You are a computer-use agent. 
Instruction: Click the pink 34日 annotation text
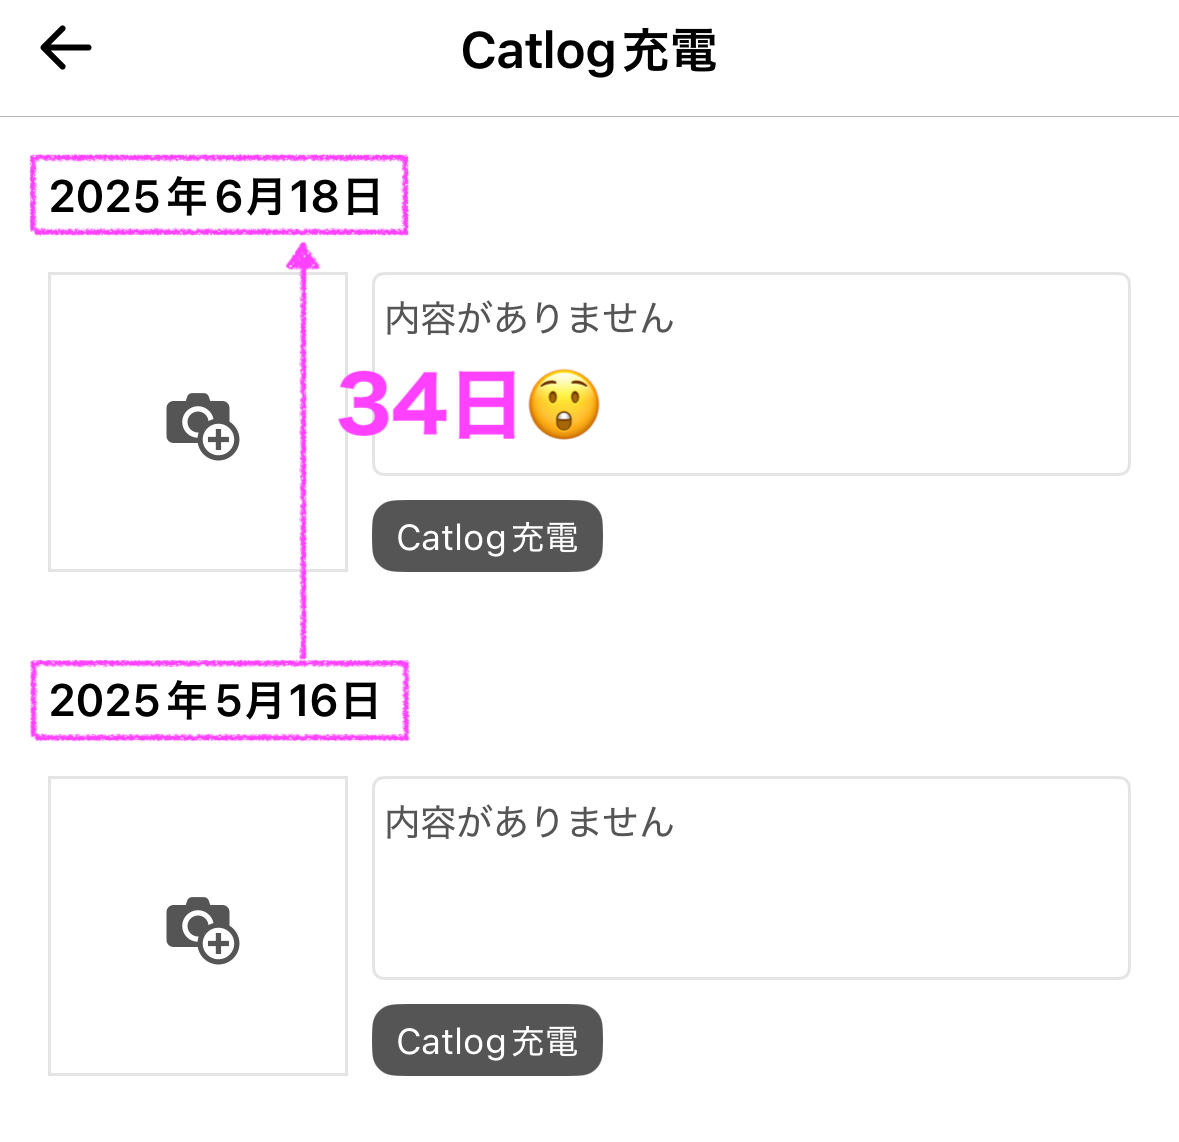click(x=428, y=404)
